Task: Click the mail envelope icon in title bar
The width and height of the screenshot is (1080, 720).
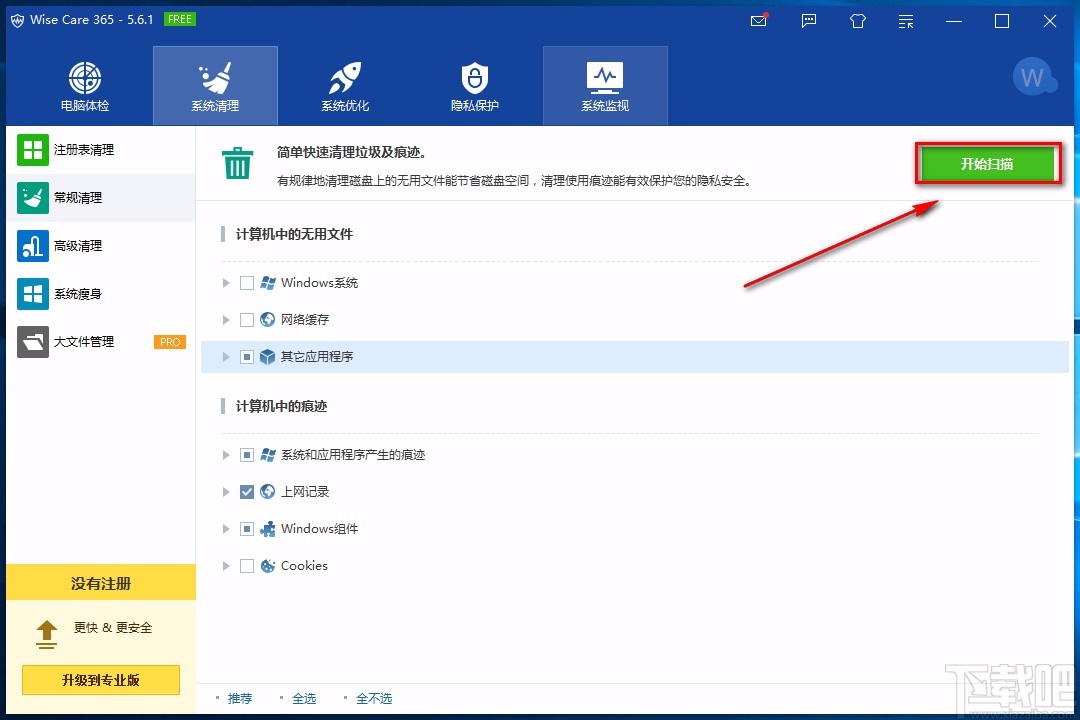Action: tap(759, 21)
